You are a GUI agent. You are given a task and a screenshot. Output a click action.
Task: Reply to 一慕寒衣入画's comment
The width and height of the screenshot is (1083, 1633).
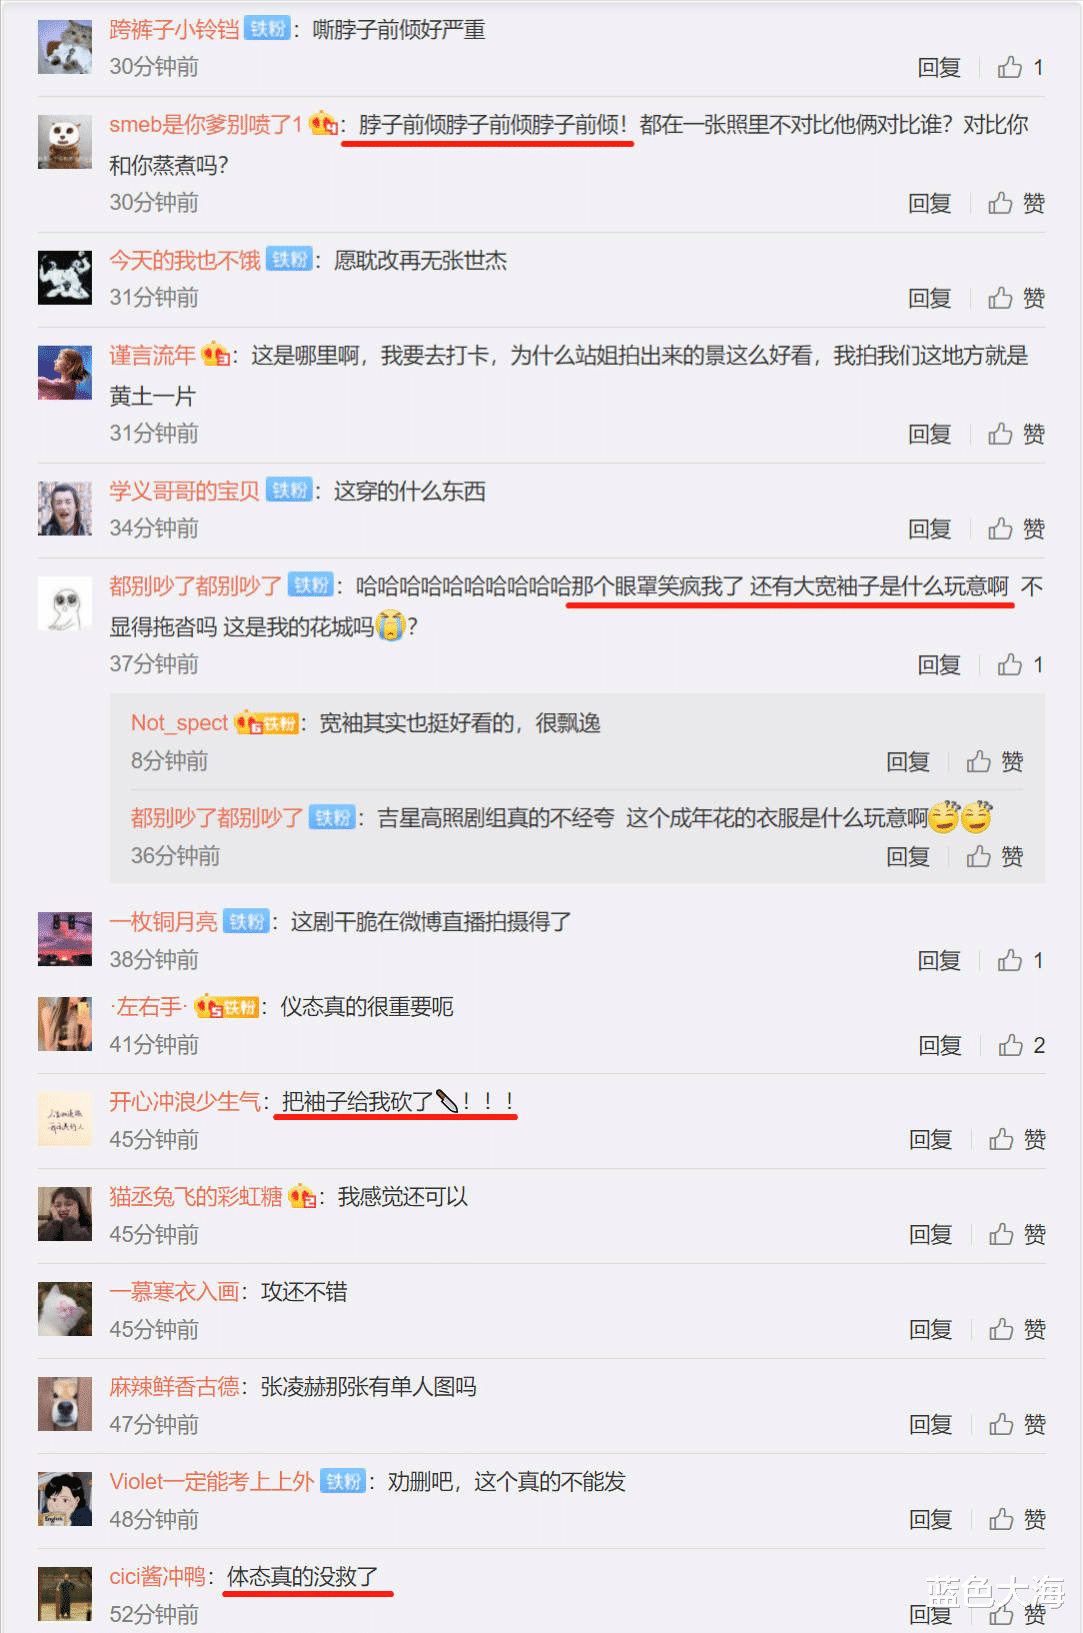pos(930,1330)
